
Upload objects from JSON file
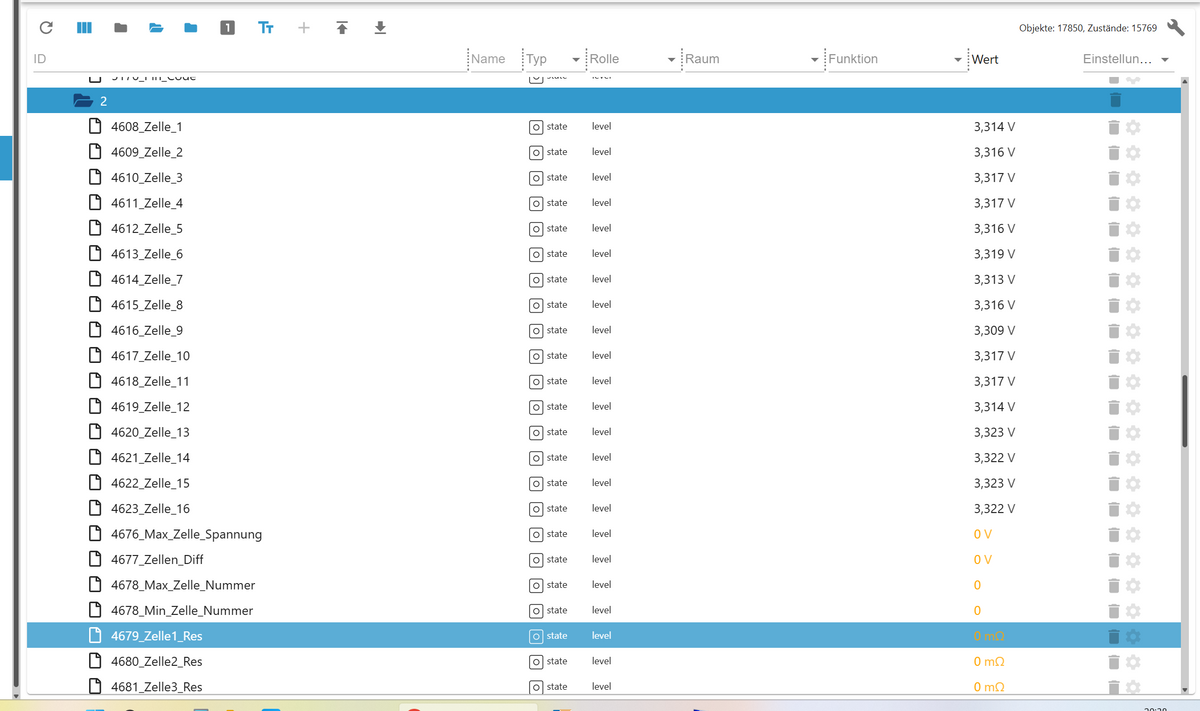(x=342, y=28)
